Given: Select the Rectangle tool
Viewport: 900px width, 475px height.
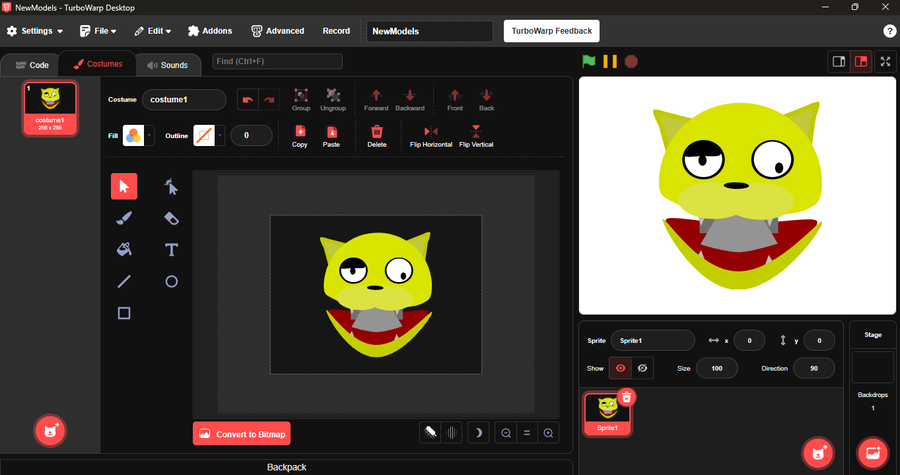Looking at the screenshot, I should coord(124,313).
